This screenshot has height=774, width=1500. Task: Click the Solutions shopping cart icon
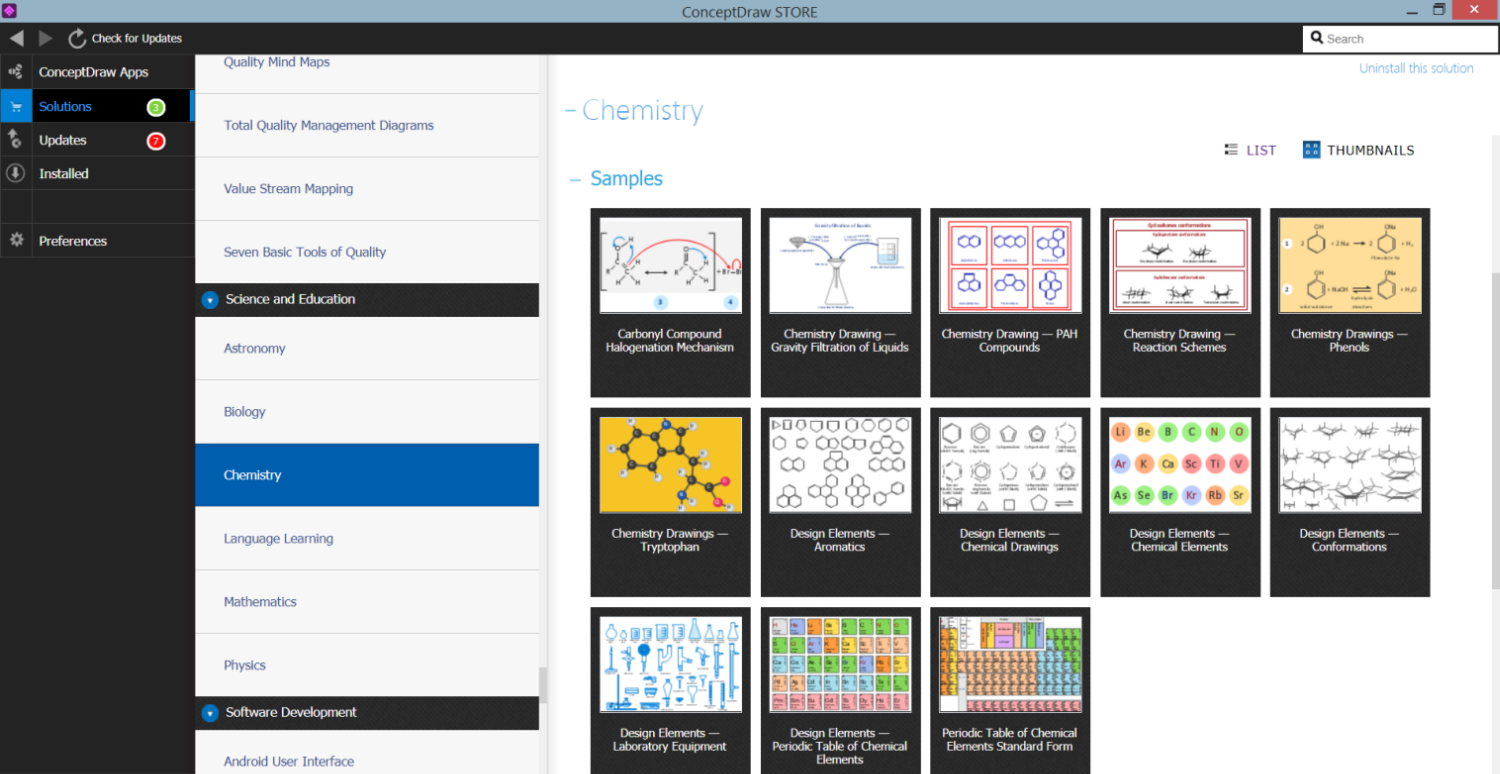15,106
